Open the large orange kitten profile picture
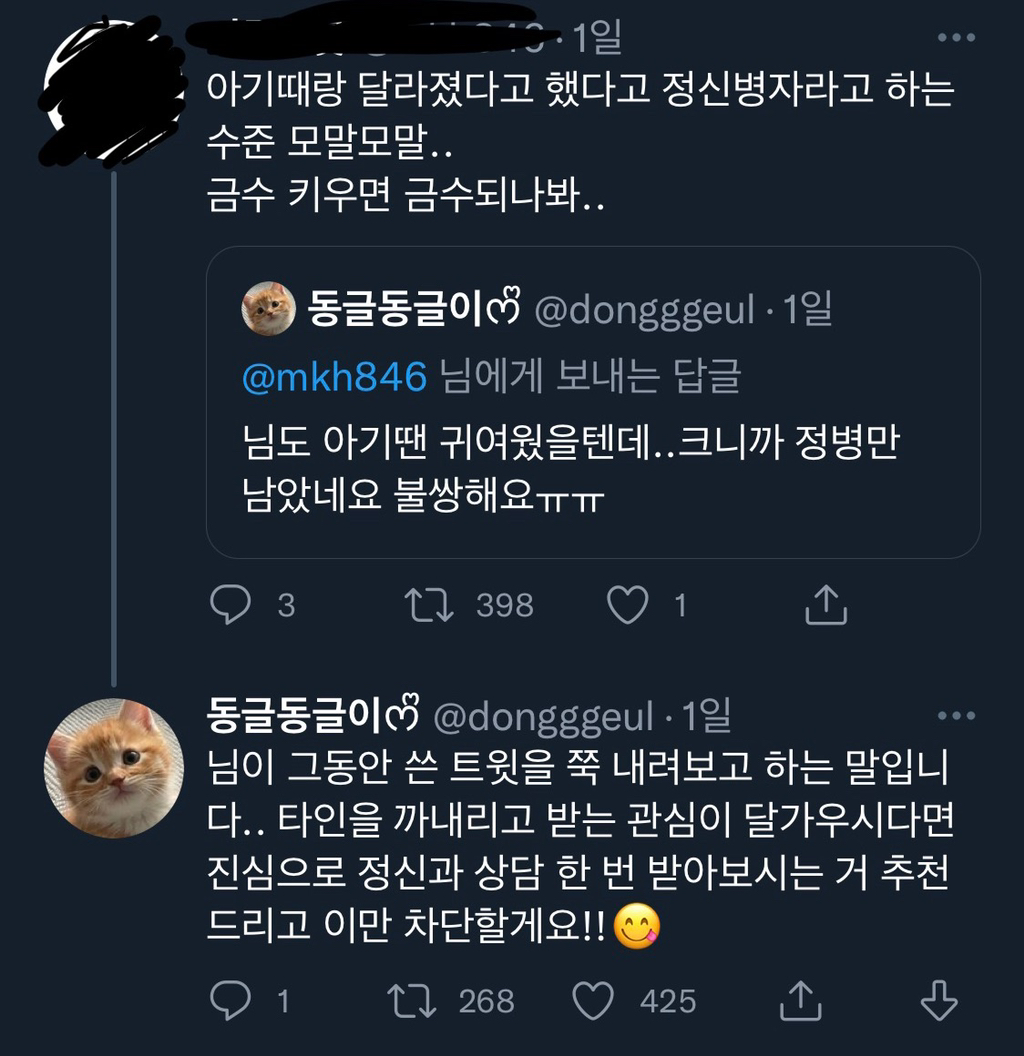Viewport: 1024px width, 1056px height. point(114,768)
